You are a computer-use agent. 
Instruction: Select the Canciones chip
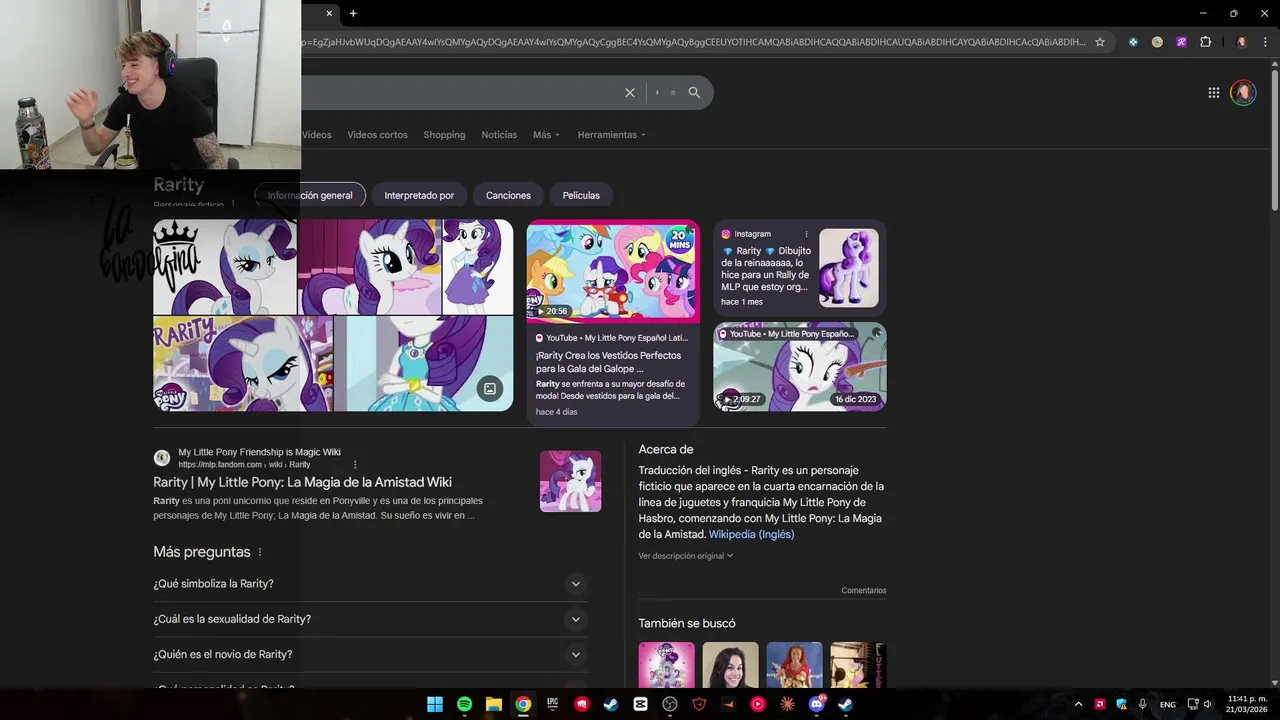508,195
